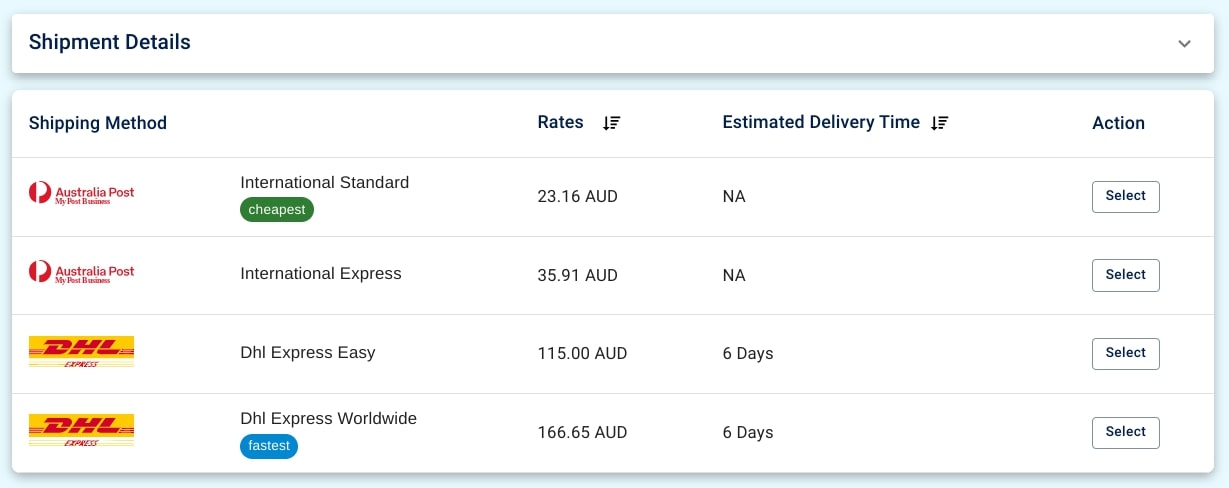Screen dimensions: 1229x488
Task: Select Dhl Express Worldwide shipping
Action: (1125, 432)
